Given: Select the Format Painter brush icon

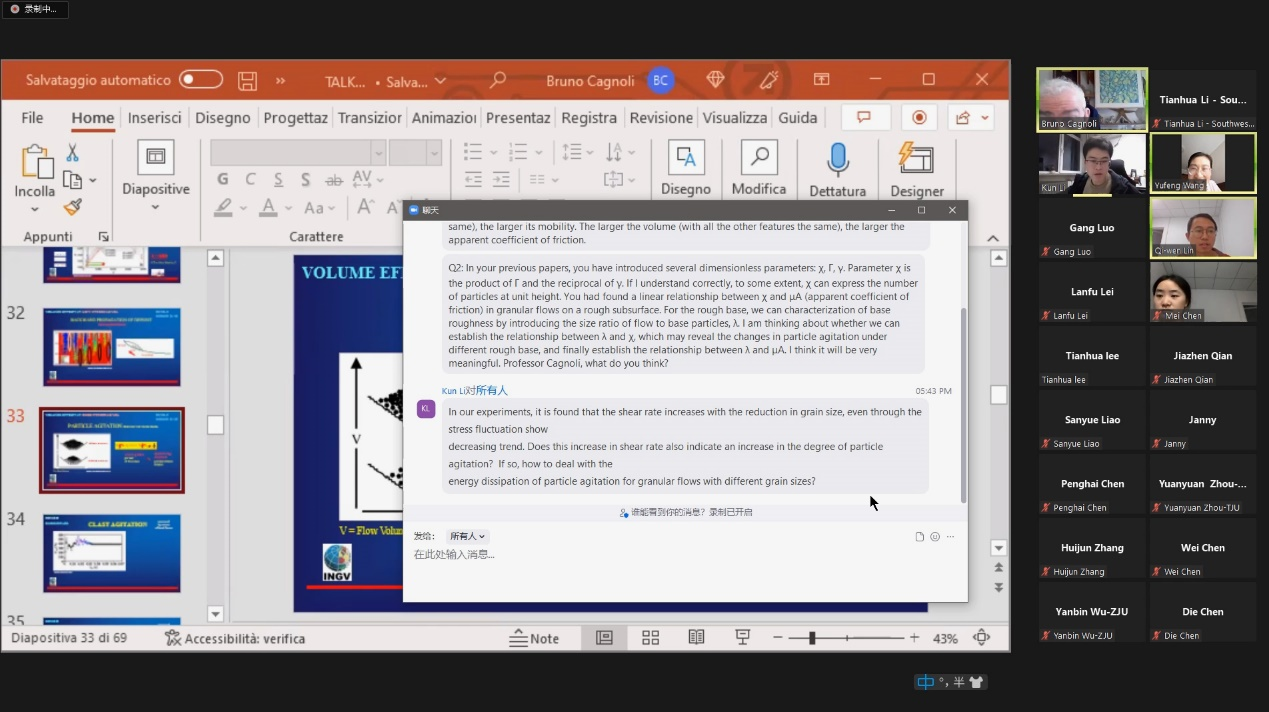Looking at the screenshot, I should (x=72, y=207).
